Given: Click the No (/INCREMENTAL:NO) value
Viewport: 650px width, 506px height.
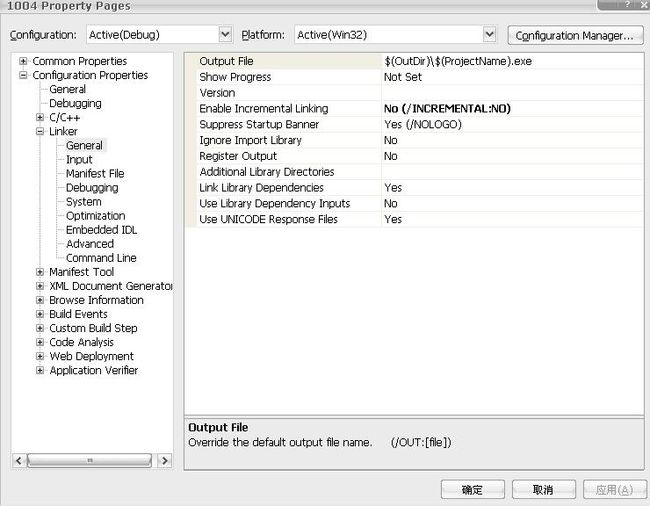Looking at the screenshot, I should 447,109.
